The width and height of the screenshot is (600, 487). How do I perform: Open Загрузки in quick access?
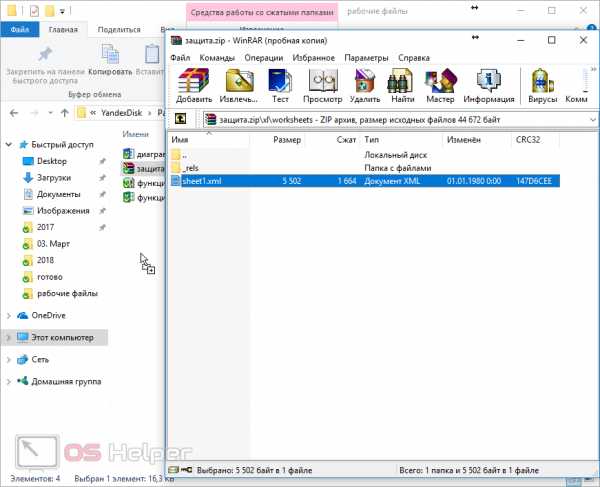coord(54,178)
